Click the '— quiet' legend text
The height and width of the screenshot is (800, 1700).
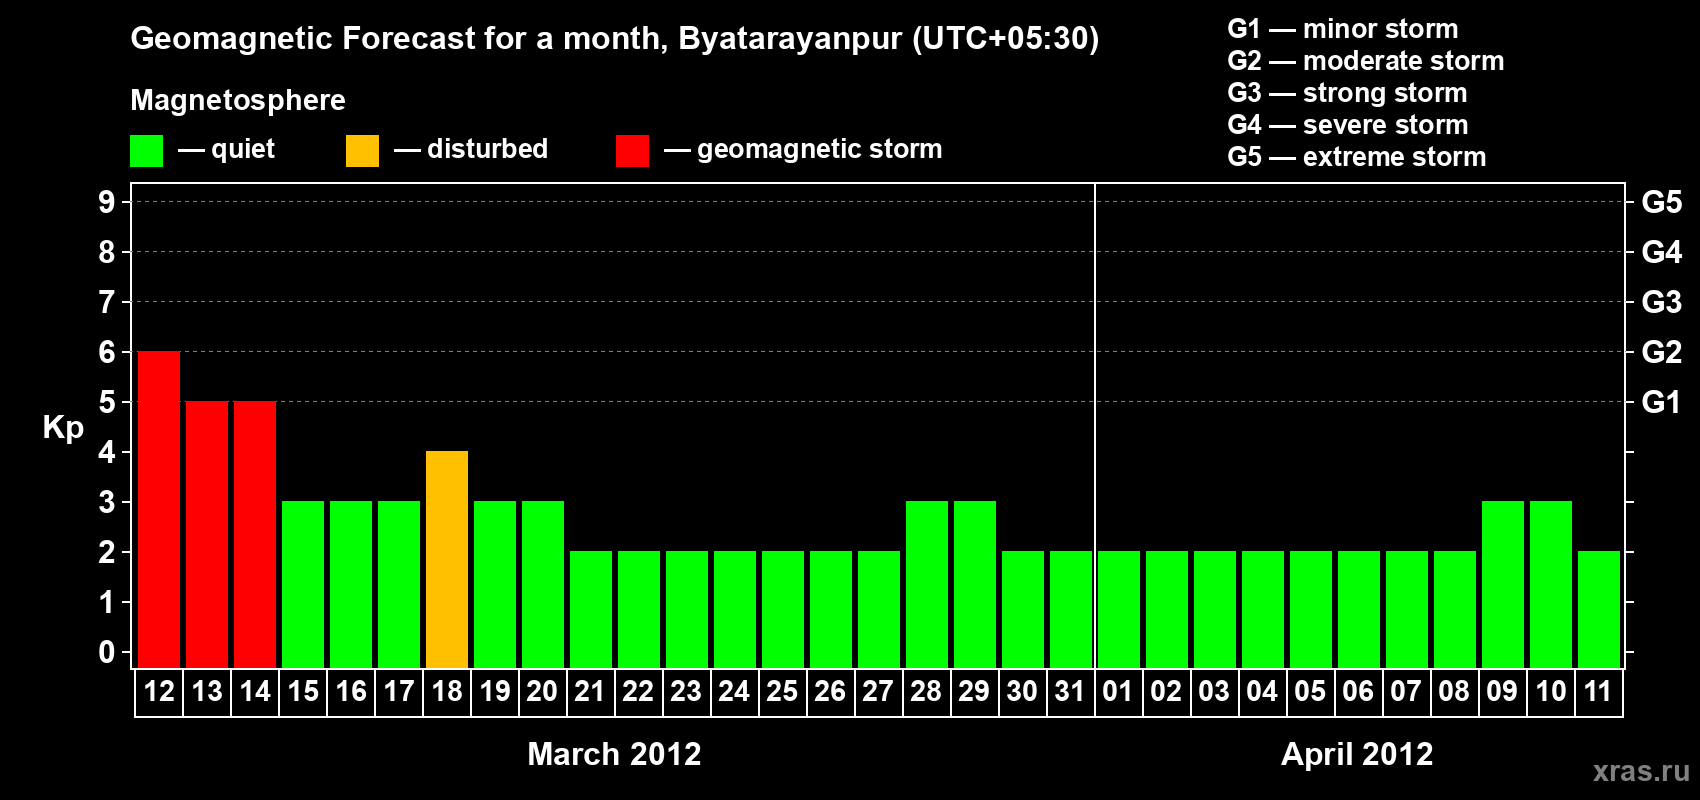coord(226,149)
